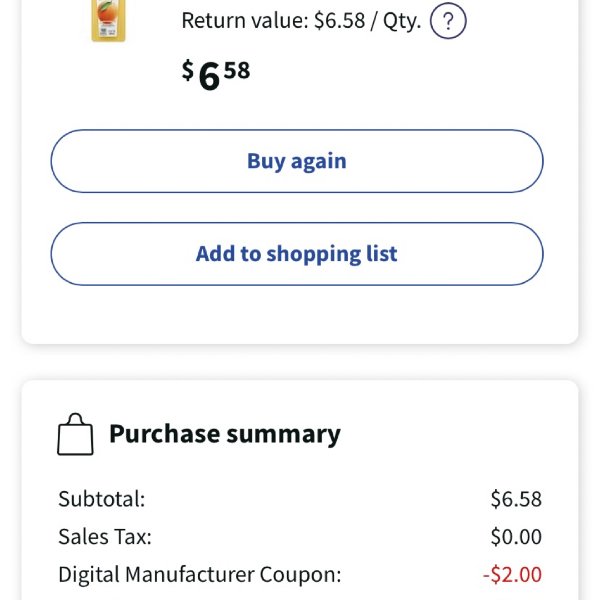The width and height of the screenshot is (600, 600).
Task: Click the Add to shopping list button
Action: click(x=297, y=254)
